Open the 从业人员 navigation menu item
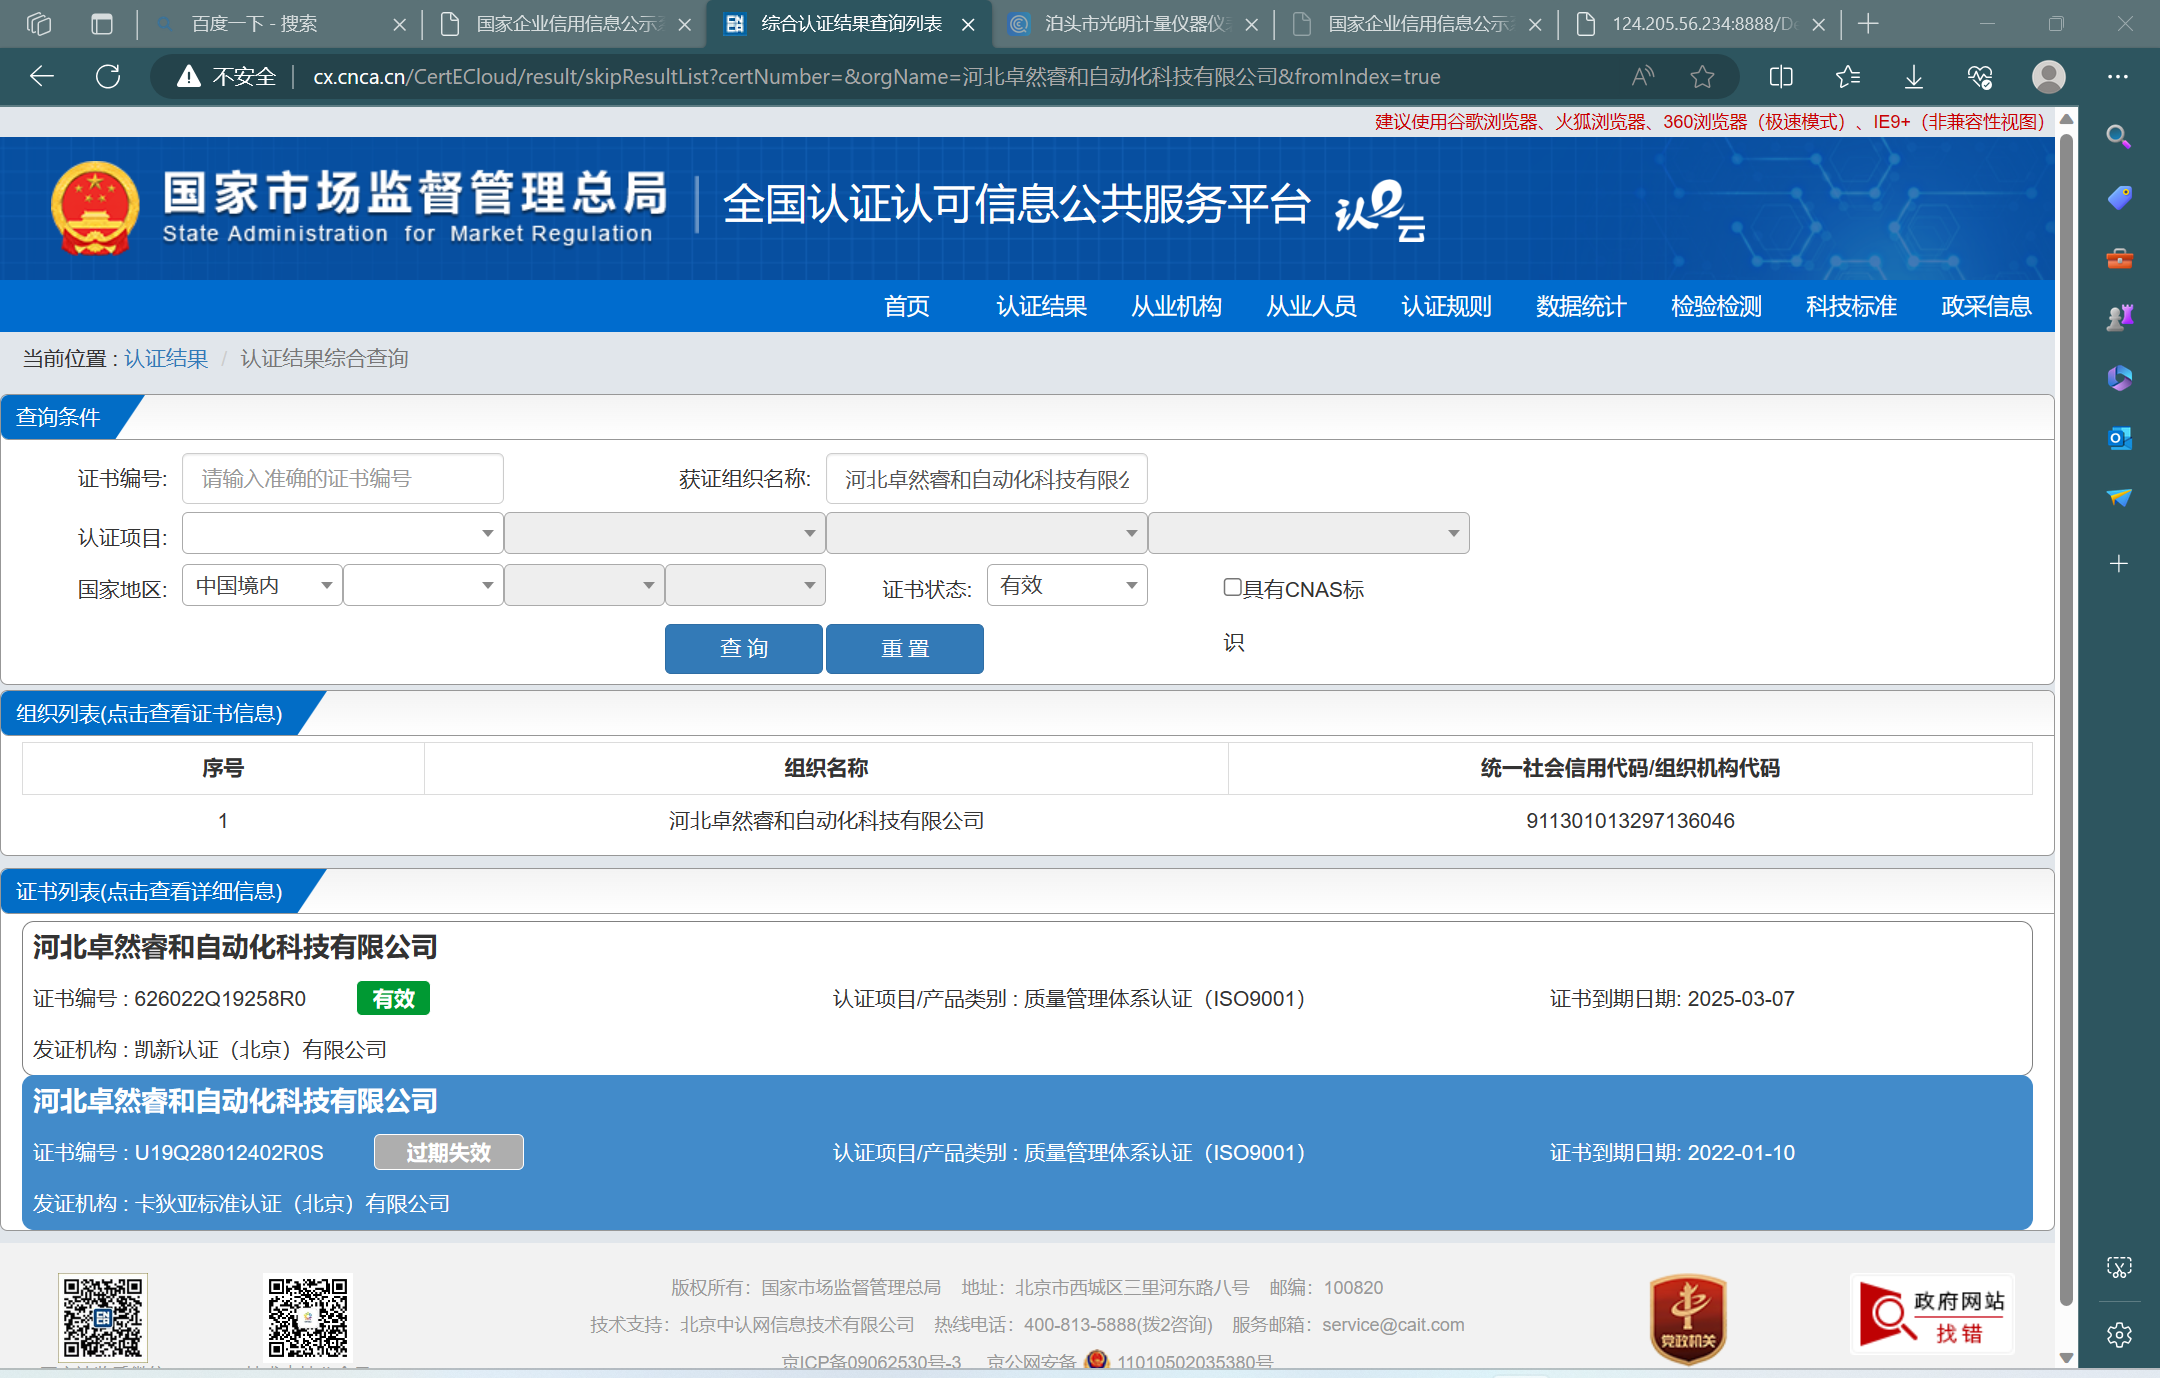 (1311, 306)
